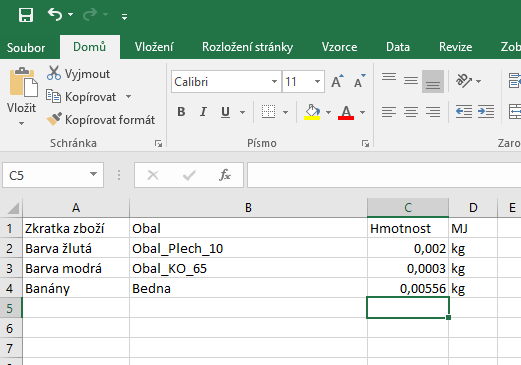Screen dimensions: 521x365
Task: Open Schránka clipboard dialog launcher
Action: coord(158,143)
